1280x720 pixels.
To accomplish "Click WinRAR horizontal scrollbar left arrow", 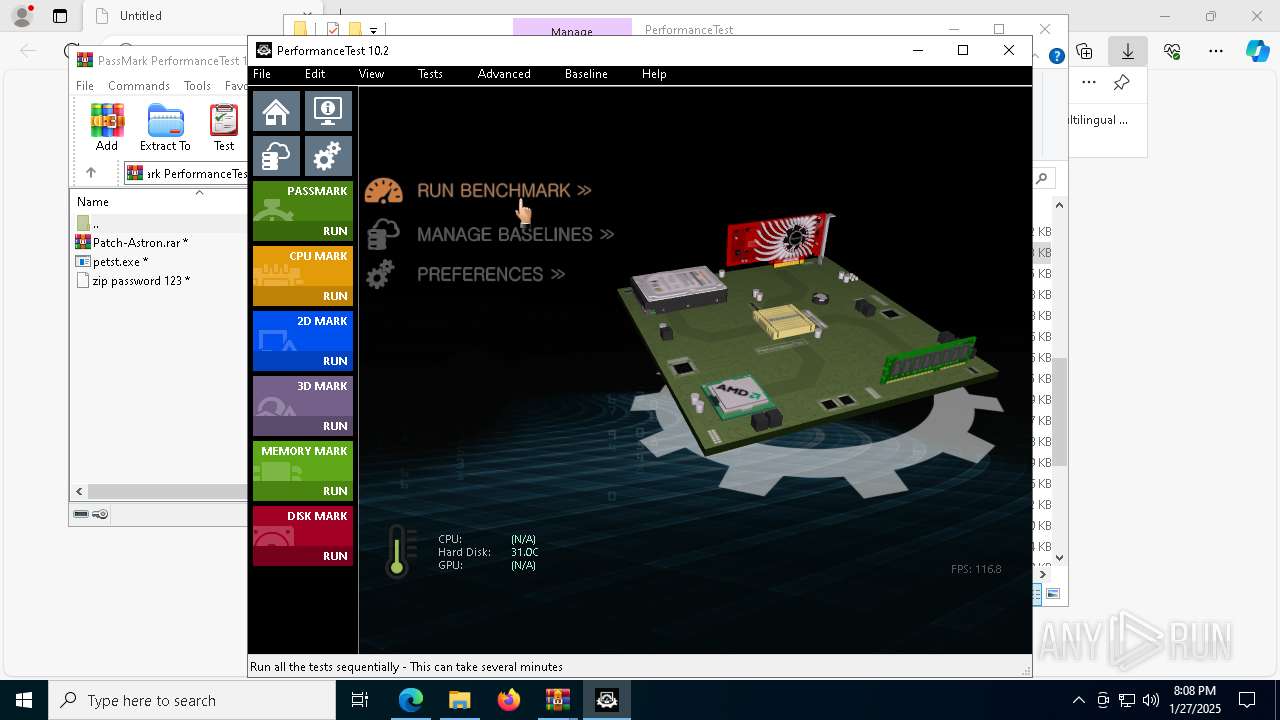I will 80,491.
